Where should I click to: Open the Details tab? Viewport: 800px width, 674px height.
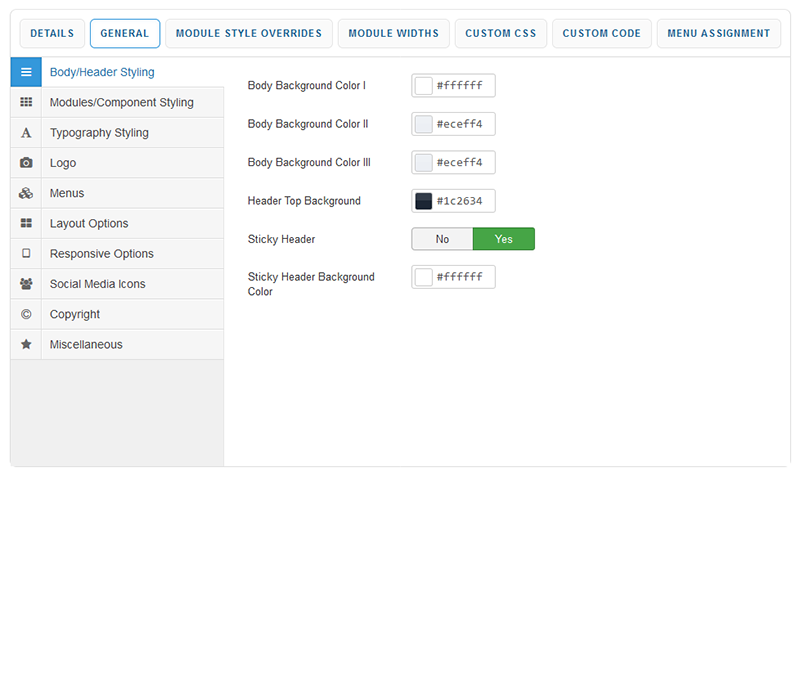[52, 33]
